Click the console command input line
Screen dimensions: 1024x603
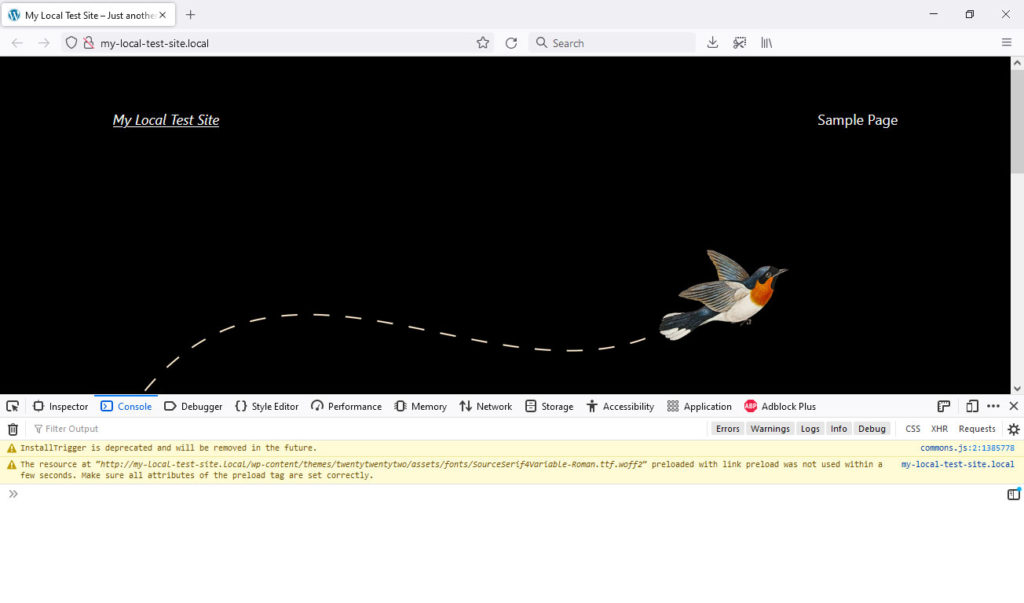512,494
